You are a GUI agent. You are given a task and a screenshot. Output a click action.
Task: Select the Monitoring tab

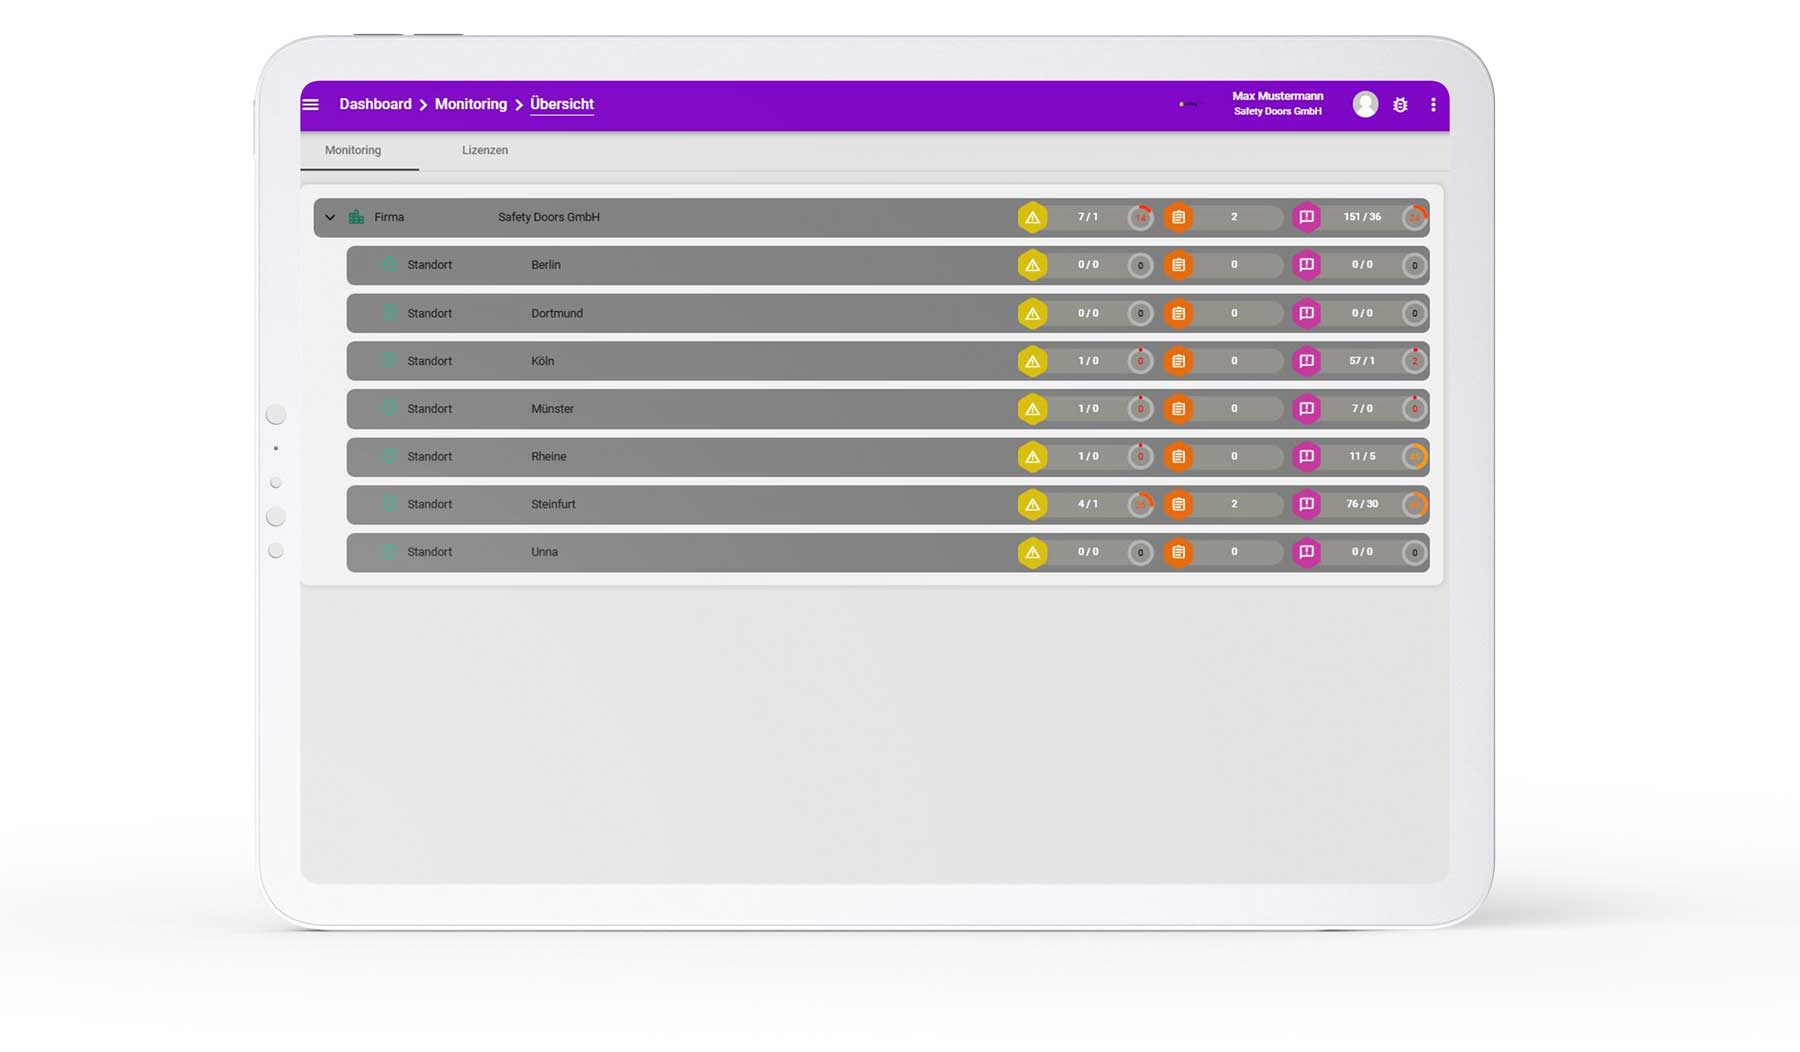coord(353,150)
